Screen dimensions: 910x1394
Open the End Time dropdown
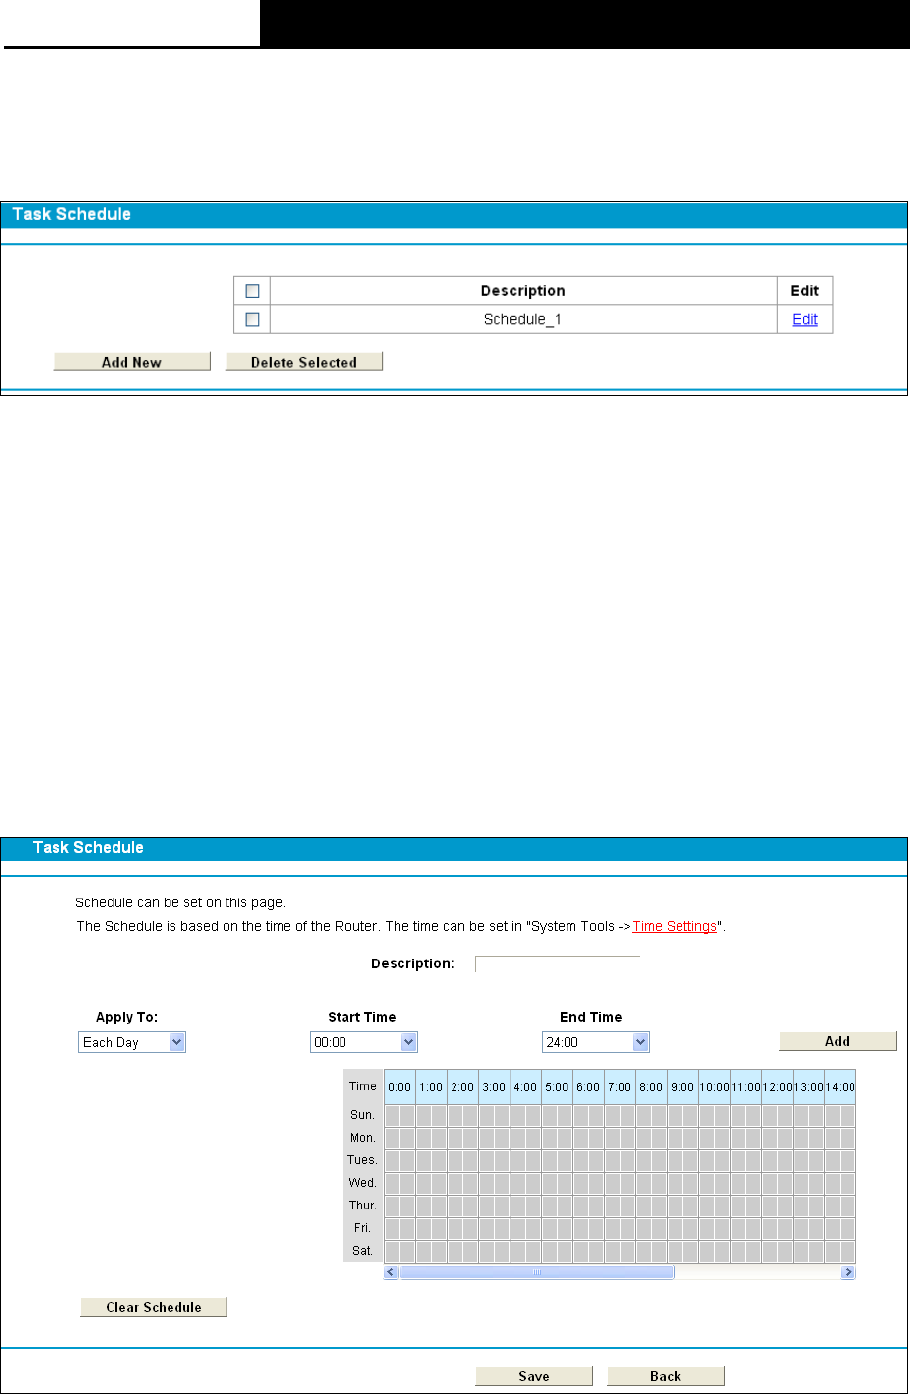[x=596, y=1042]
